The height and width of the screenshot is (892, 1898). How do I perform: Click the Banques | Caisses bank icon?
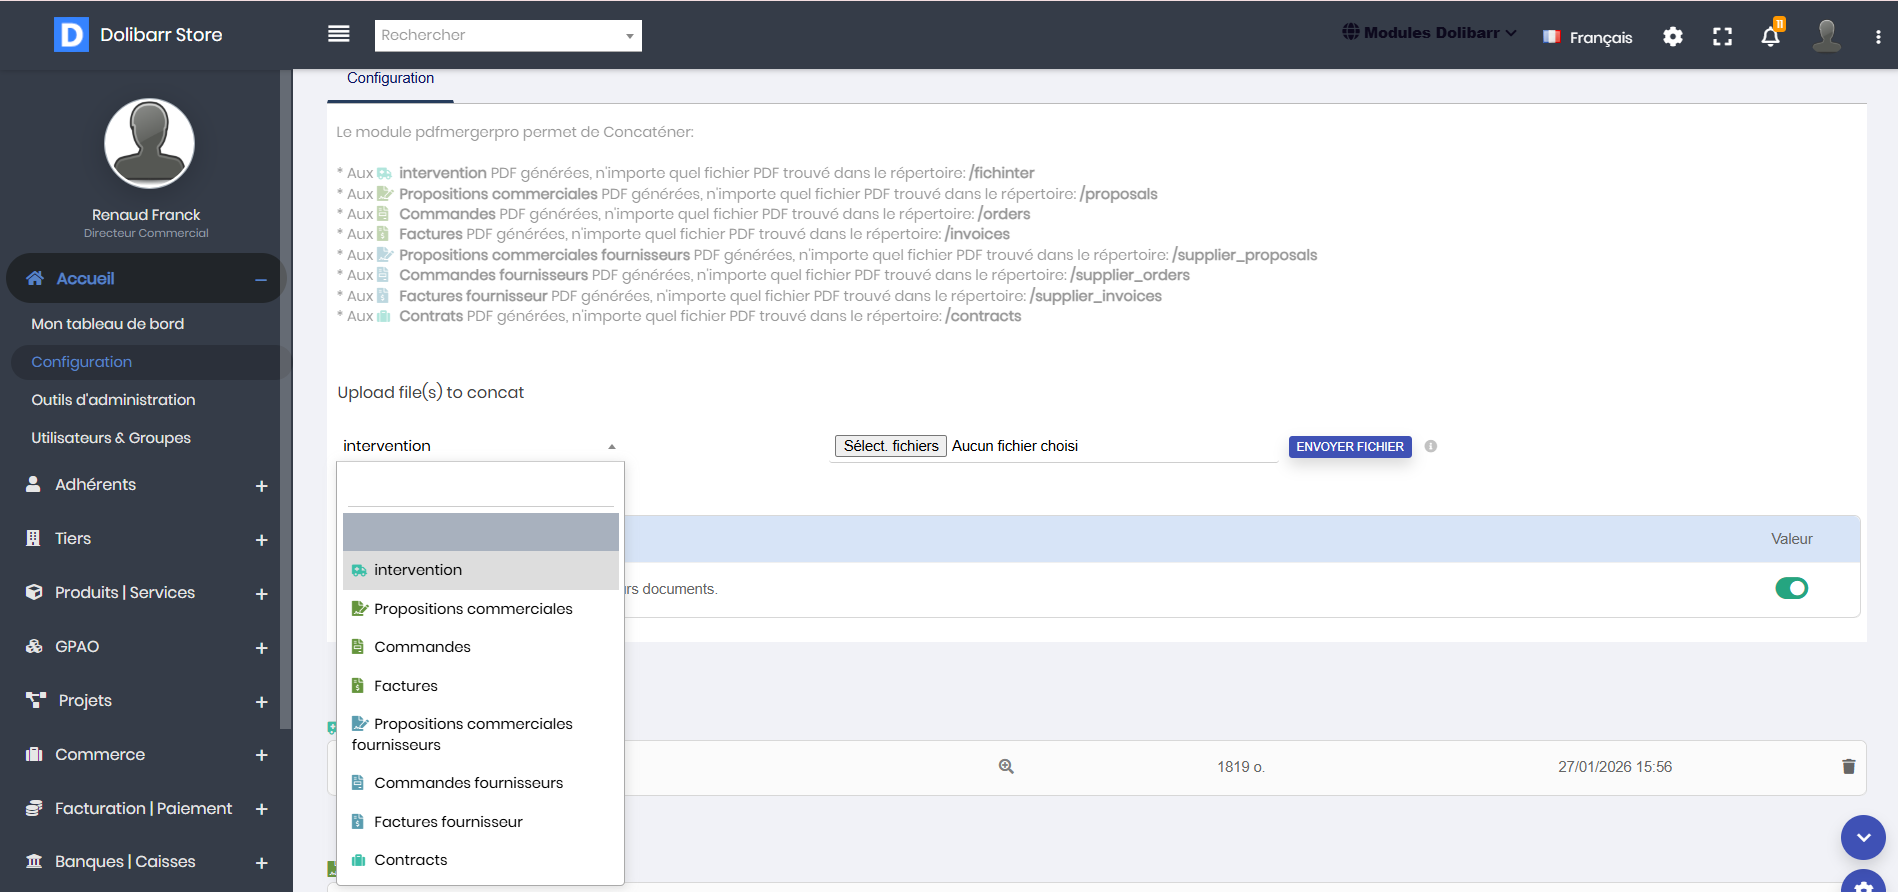click(x=34, y=862)
